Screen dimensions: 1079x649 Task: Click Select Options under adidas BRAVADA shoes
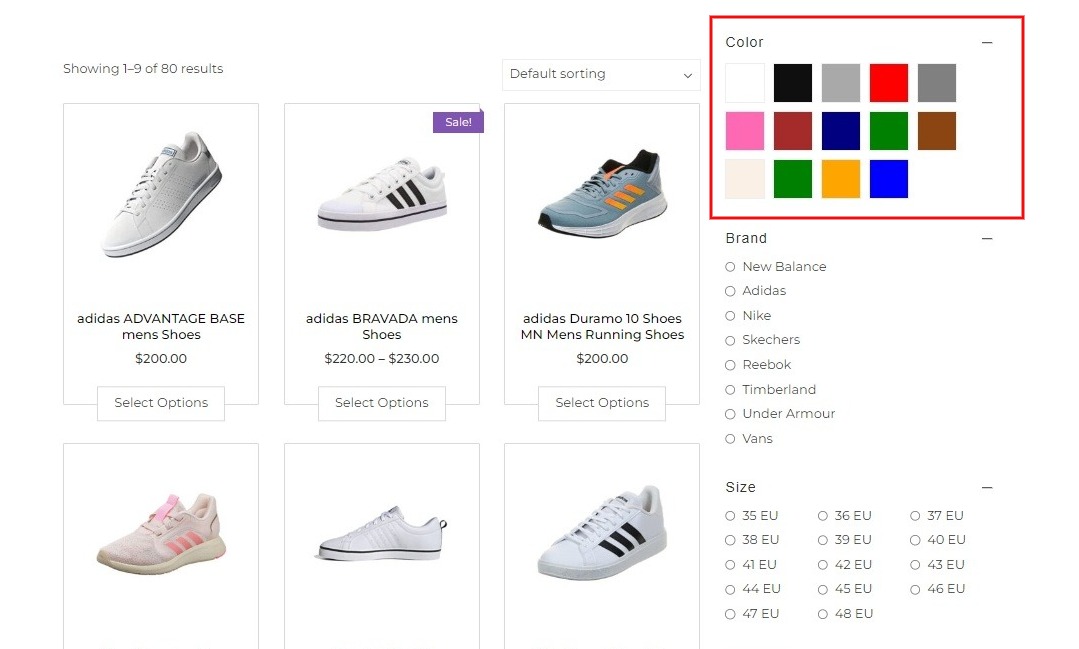(x=382, y=403)
